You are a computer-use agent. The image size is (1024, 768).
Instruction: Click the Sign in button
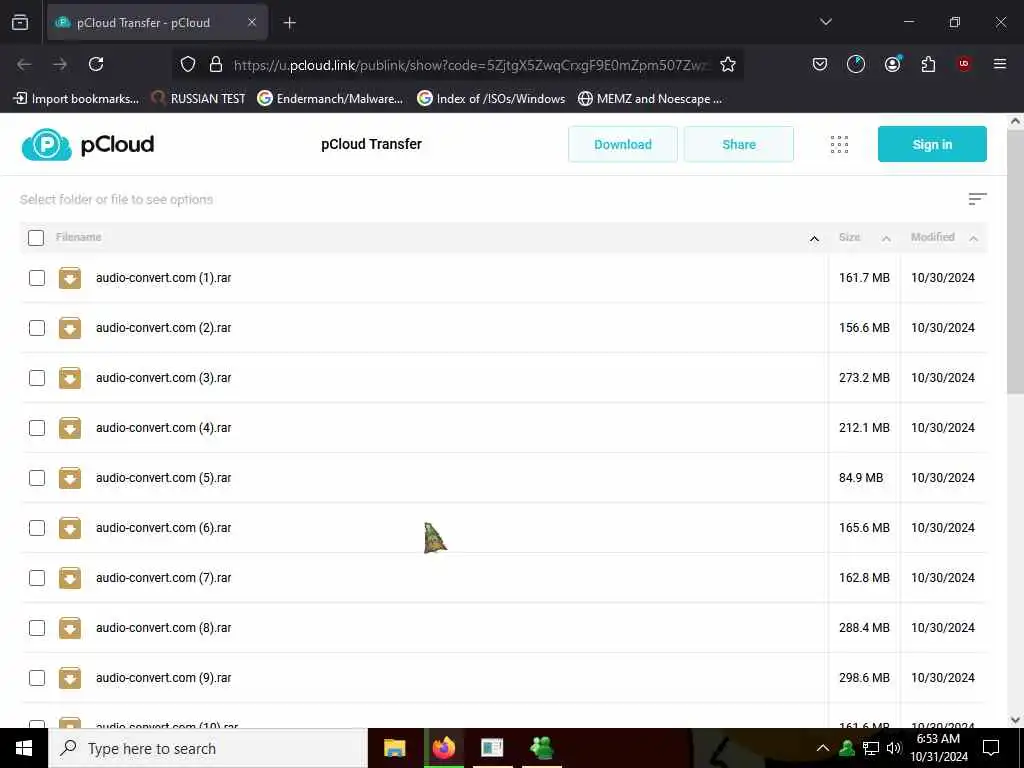[x=932, y=144]
